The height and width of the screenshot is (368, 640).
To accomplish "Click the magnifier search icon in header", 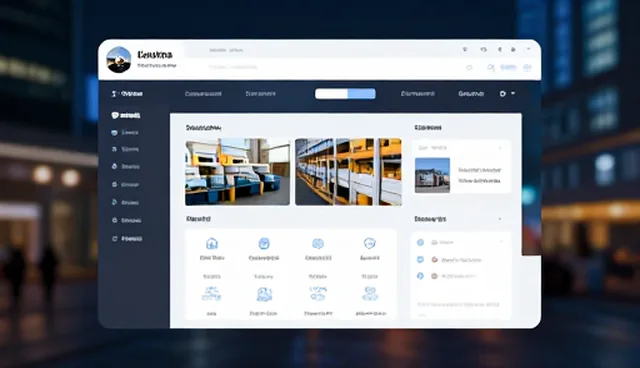I will click(x=491, y=67).
